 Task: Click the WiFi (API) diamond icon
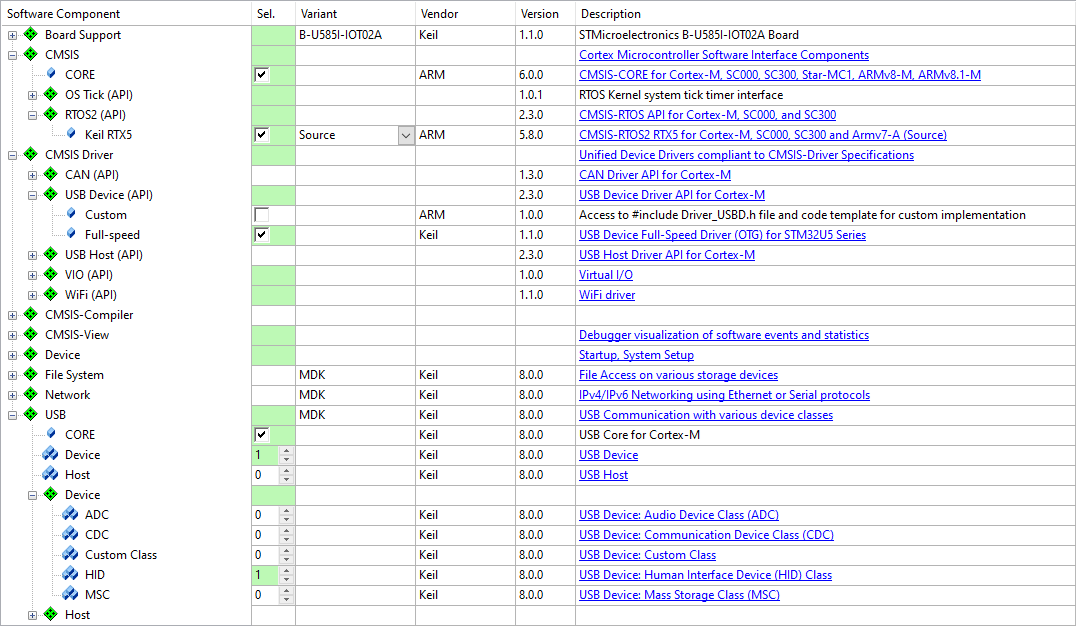(50, 295)
